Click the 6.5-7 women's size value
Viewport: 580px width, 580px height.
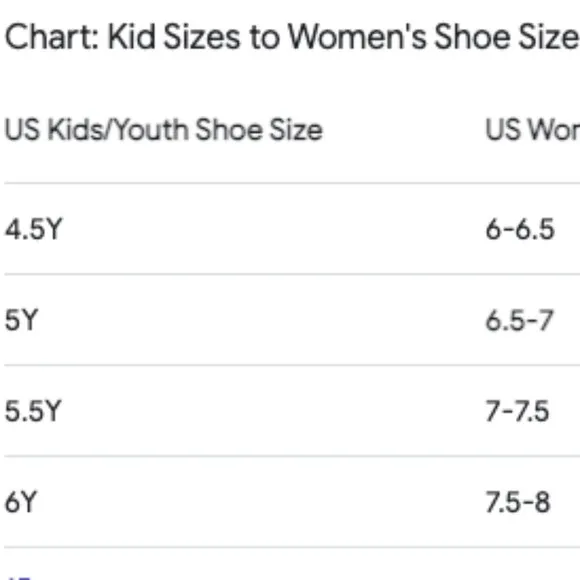(519, 320)
